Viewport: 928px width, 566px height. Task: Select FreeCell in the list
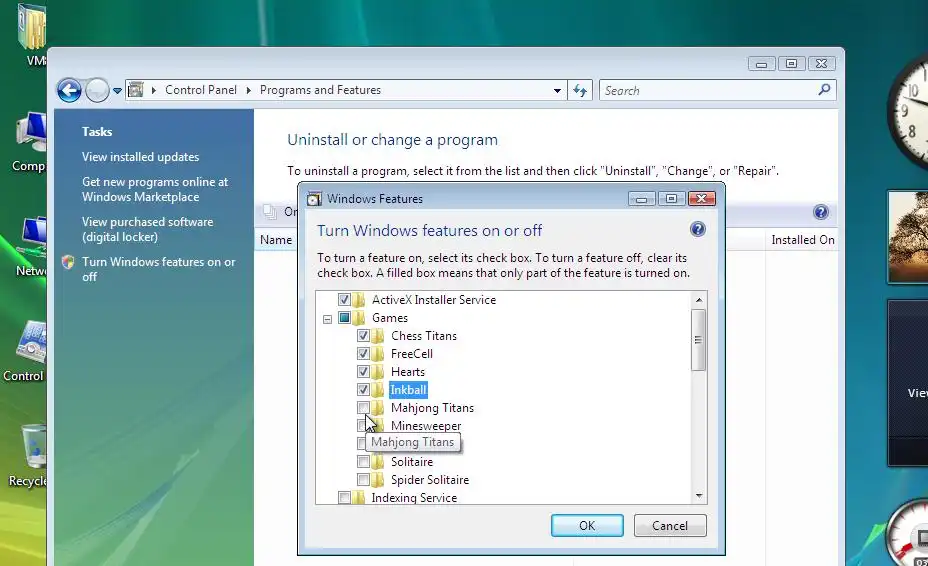click(x=411, y=353)
